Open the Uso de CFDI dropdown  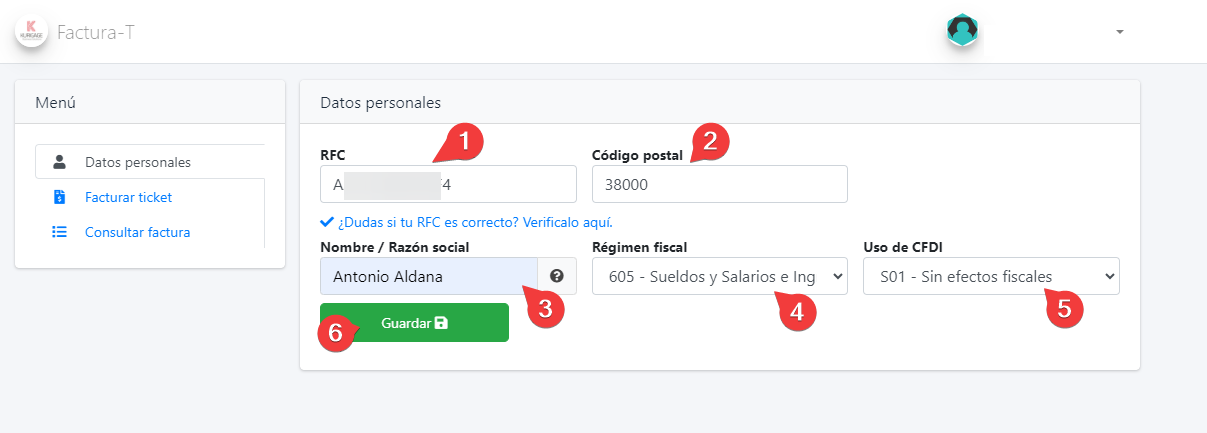click(991, 276)
